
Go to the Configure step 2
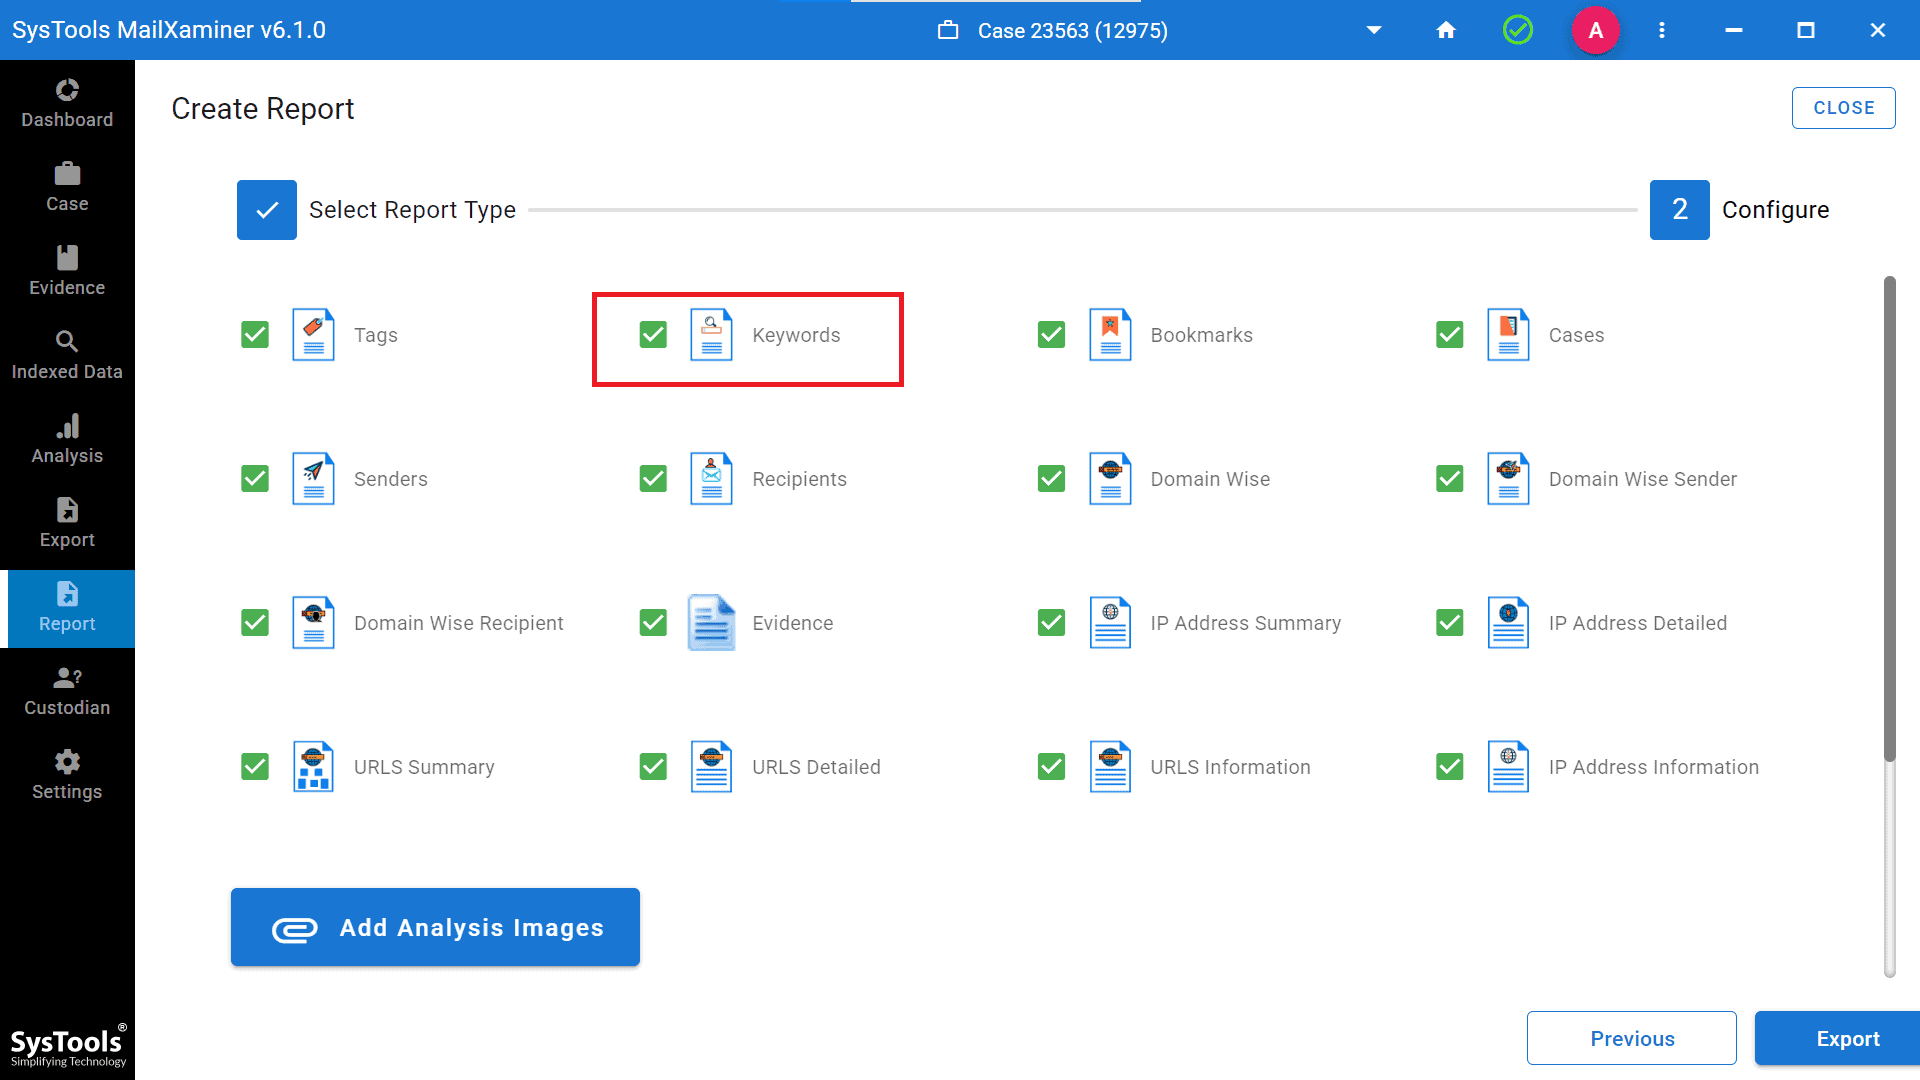(x=1740, y=210)
